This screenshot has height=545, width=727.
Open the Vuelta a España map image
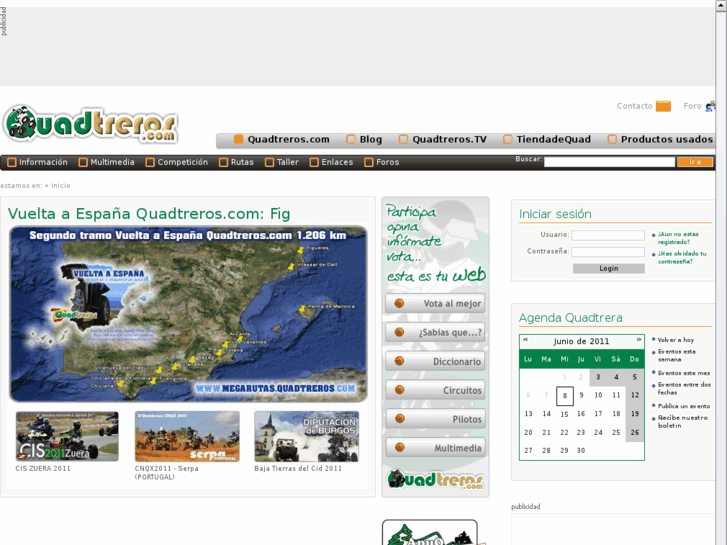pos(188,314)
